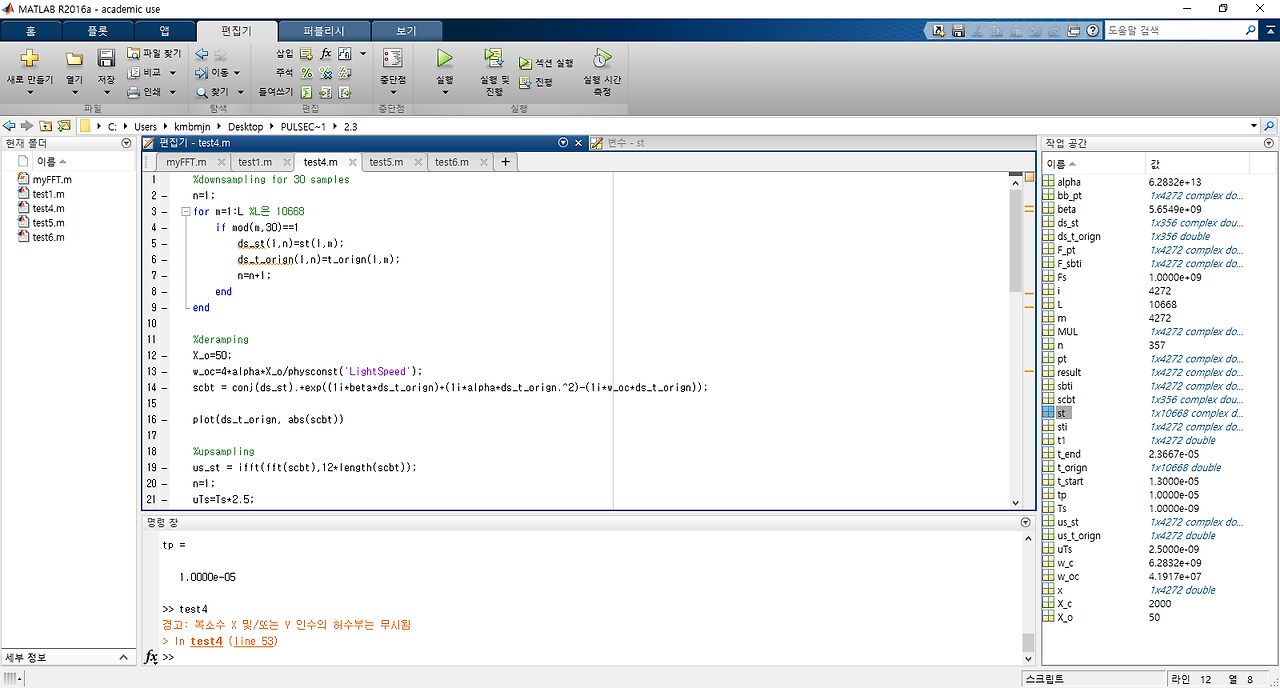The width and height of the screenshot is (1280, 688).
Task: Comment selected lines with the % icon
Action: 307,73
